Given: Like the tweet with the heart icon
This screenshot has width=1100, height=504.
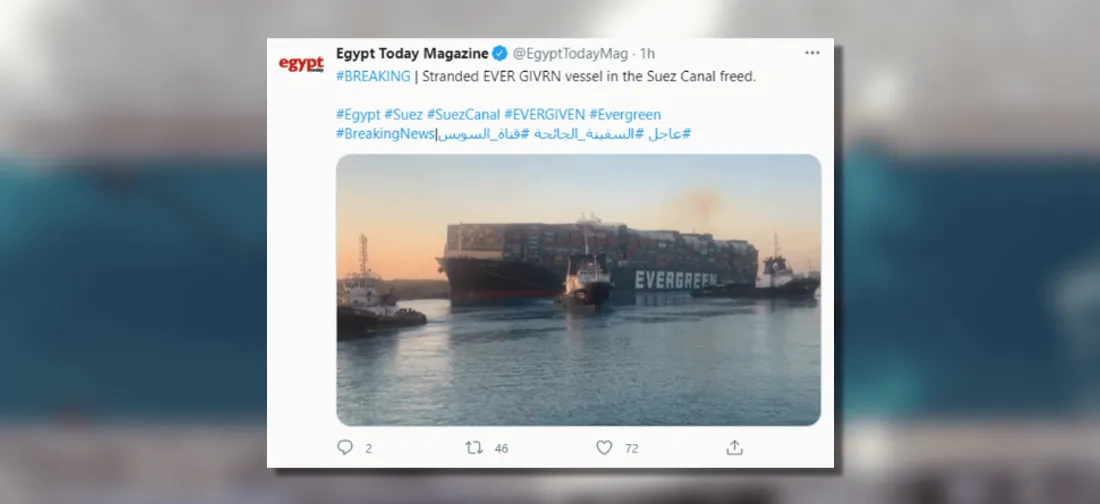Looking at the screenshot, I should 604,448.
